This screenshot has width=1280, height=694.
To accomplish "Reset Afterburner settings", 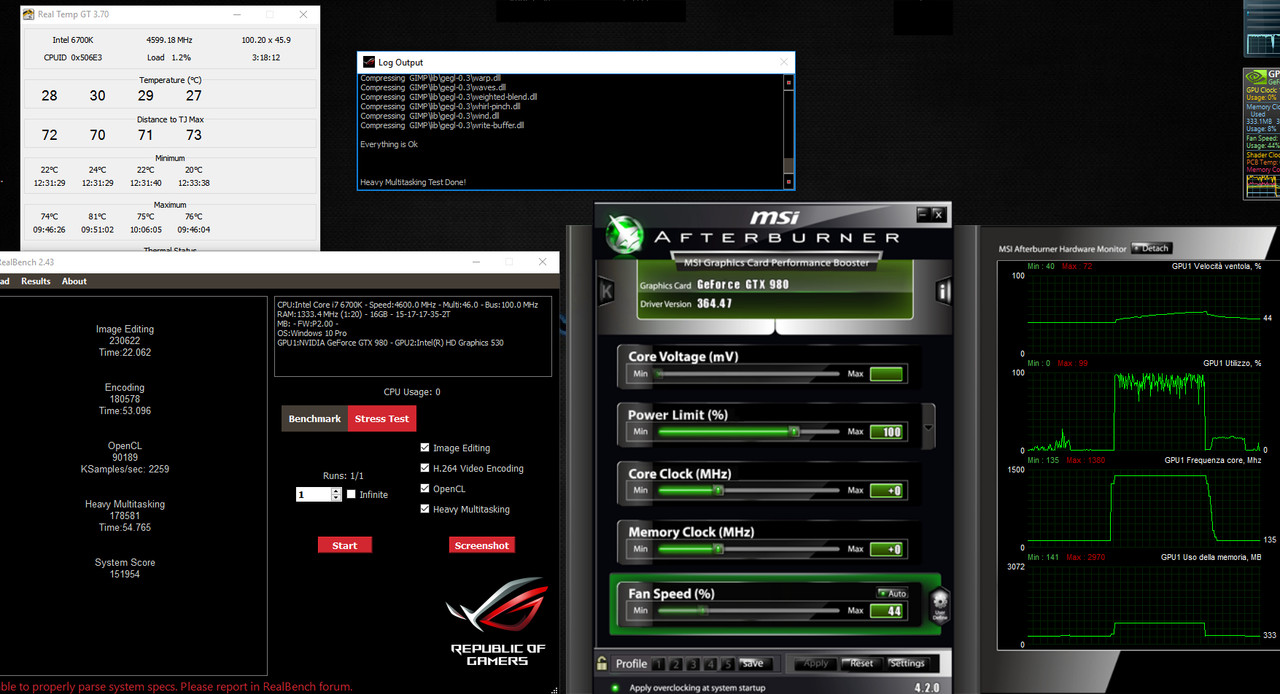I will 861,663.
